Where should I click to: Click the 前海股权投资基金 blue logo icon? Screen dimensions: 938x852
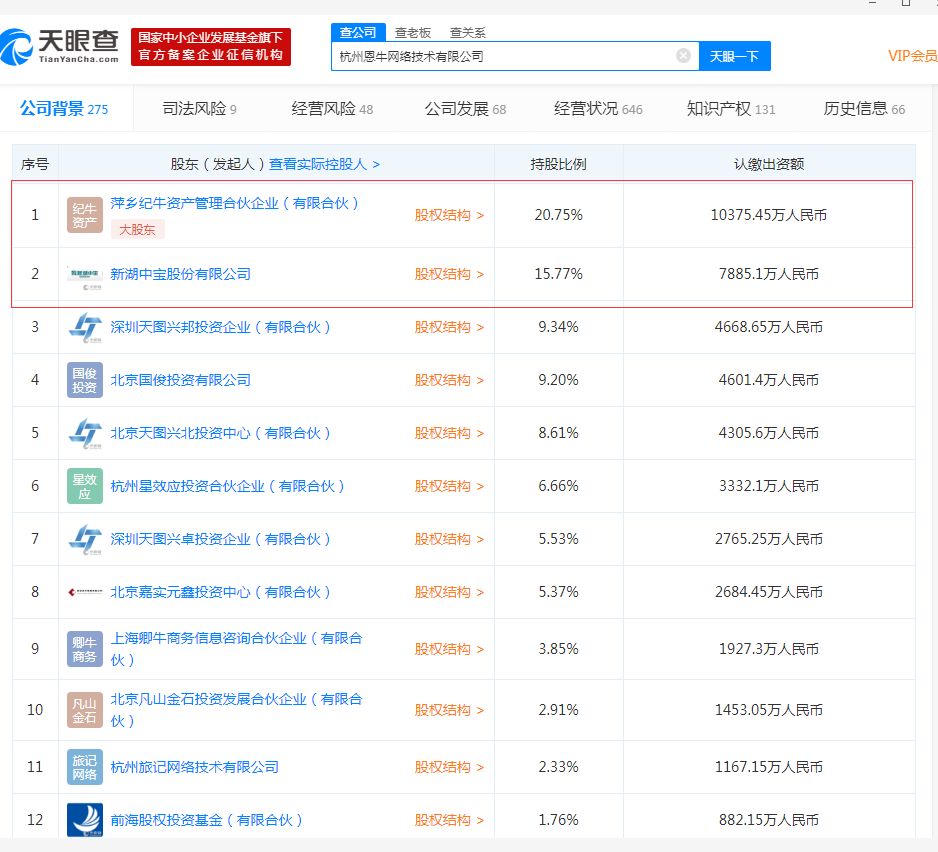[x=85, y=819]
